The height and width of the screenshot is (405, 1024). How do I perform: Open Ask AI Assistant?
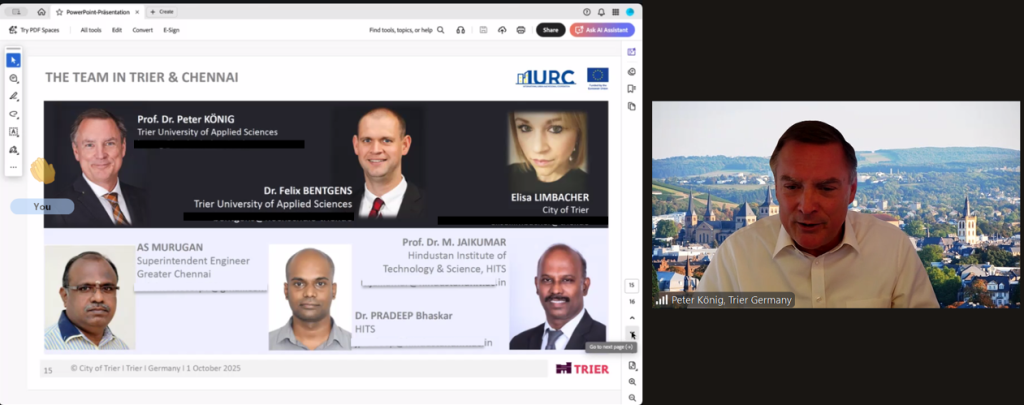point(602,30)
